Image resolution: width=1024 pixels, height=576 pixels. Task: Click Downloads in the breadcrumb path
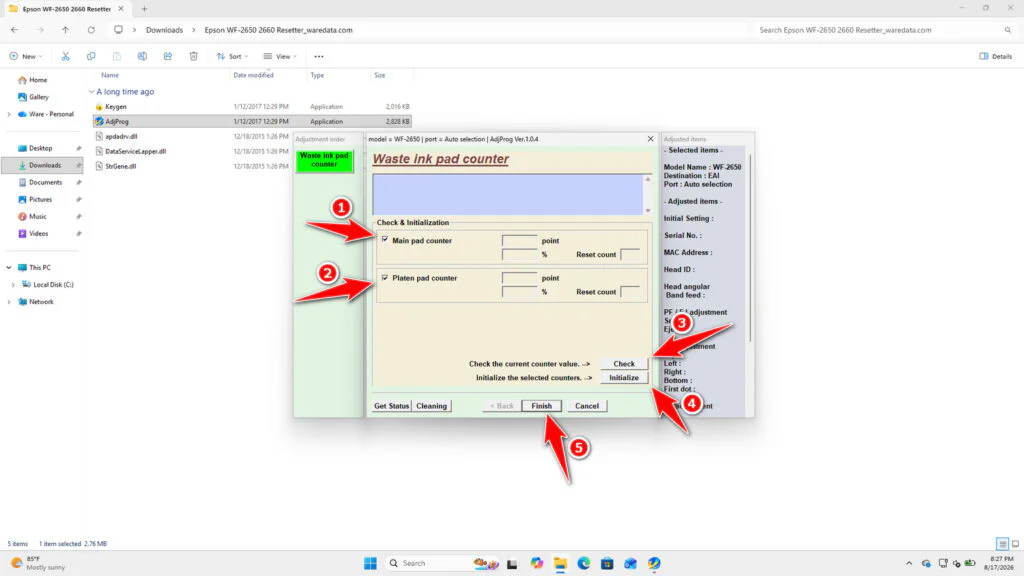(x=164, y=30)
